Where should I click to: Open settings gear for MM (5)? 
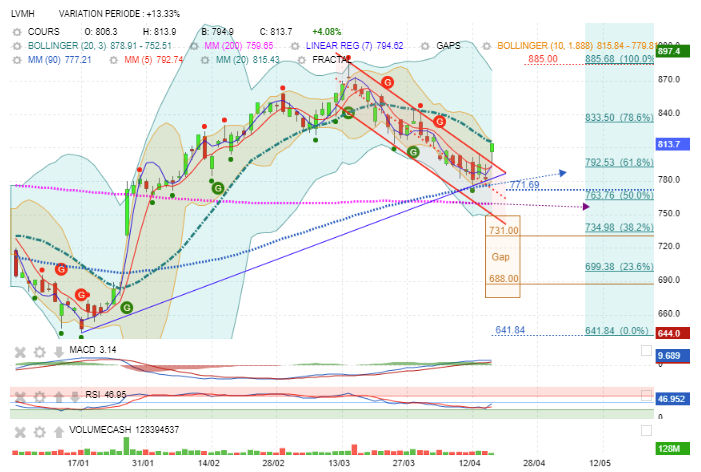(114, 59)
